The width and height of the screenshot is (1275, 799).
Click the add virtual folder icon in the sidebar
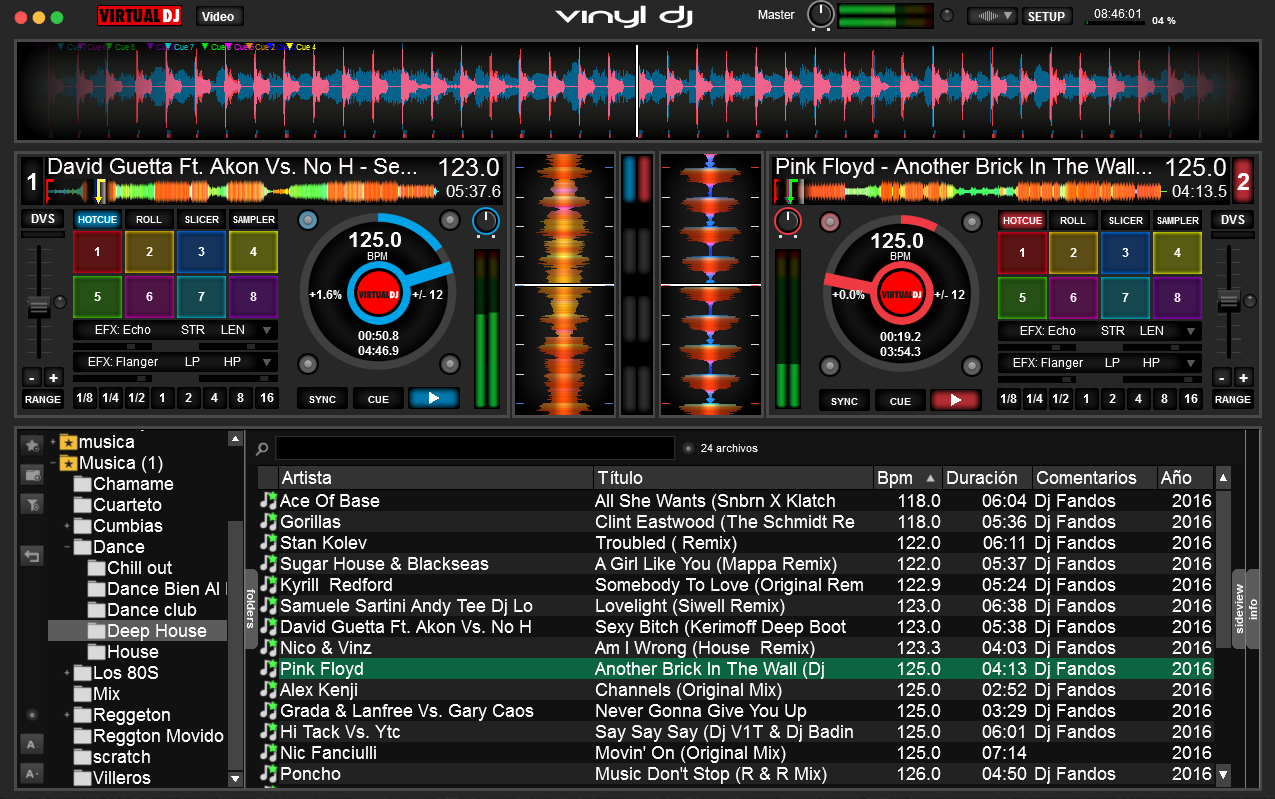(x=32, y=474)
